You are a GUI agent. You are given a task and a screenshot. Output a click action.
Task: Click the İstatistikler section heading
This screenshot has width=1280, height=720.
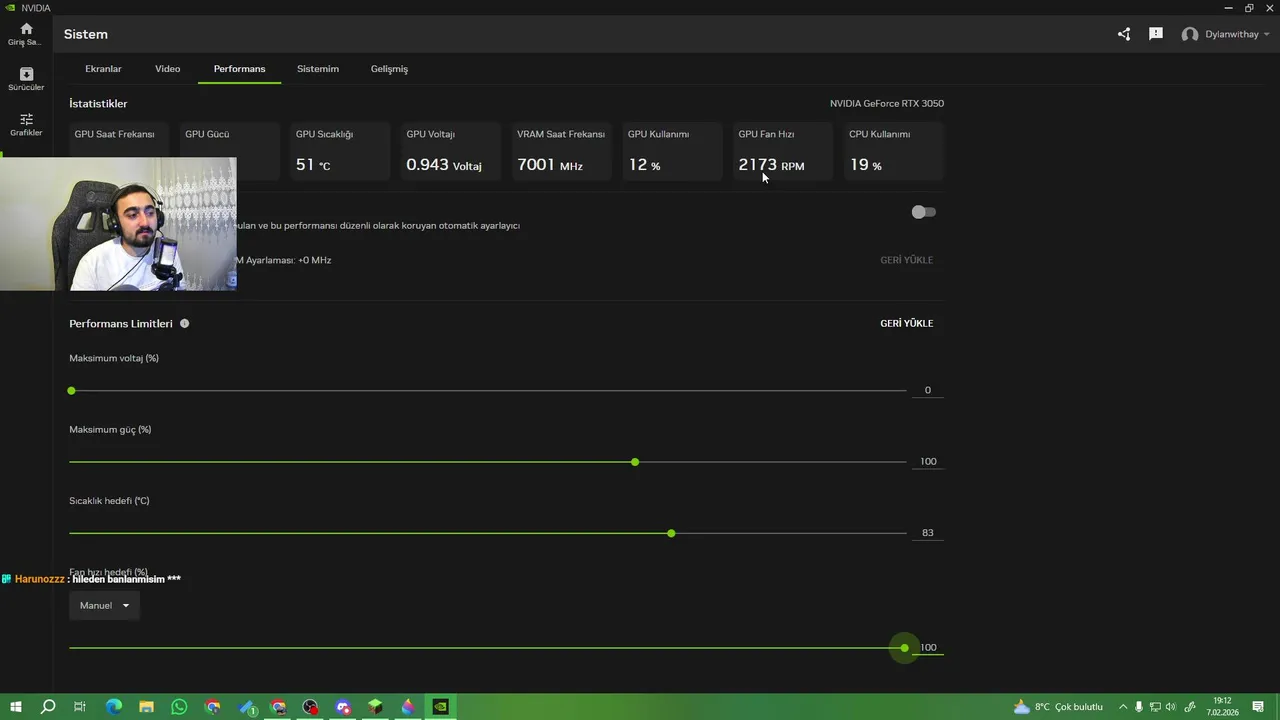coord(98,104)
